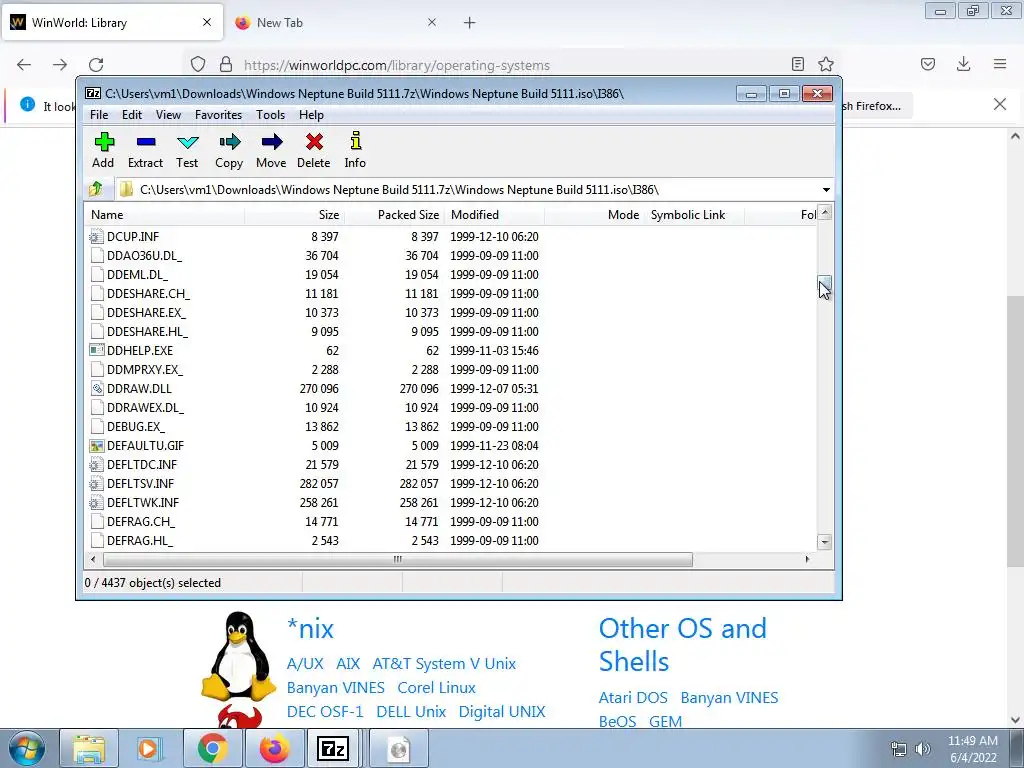Open the Windows Start menu

click(x=26, y=748)
